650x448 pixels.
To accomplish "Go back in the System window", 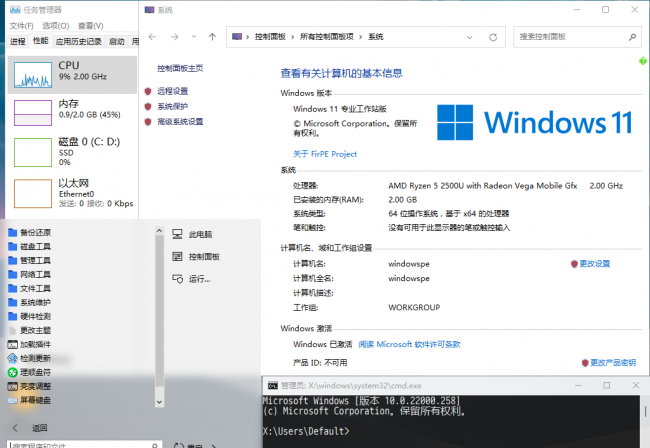I will [152, 37].
